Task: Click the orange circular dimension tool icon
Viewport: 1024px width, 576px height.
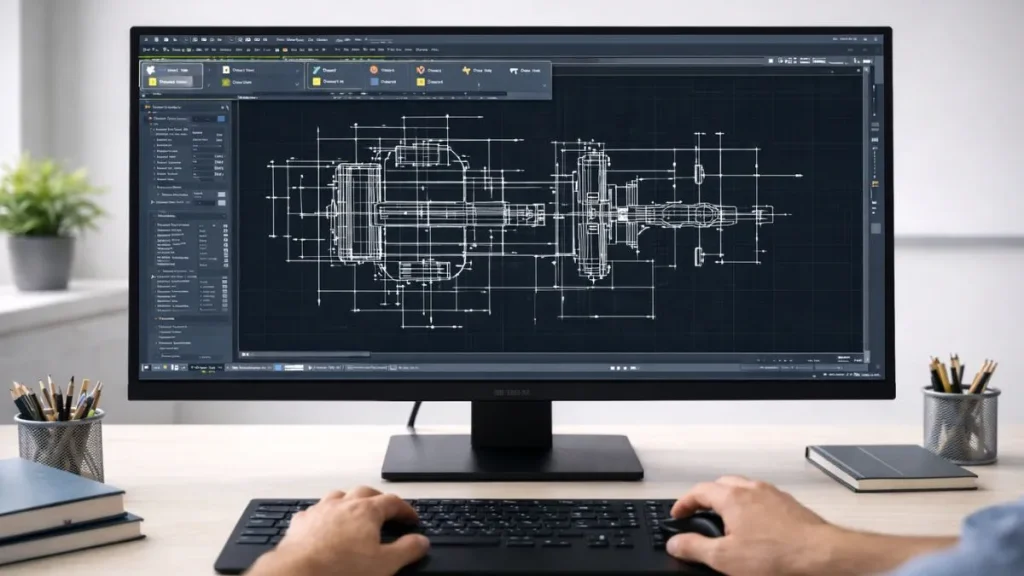Action: (373, 69)
